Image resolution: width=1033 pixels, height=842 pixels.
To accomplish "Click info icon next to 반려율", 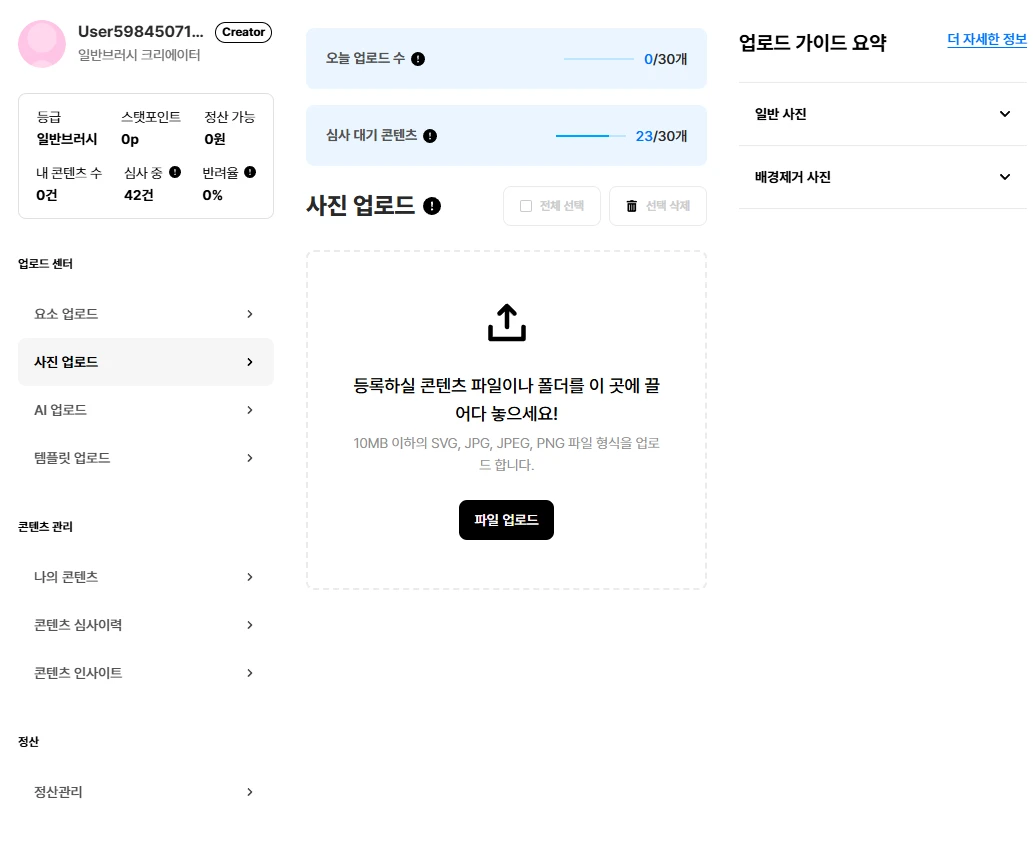I will (249, 172).
